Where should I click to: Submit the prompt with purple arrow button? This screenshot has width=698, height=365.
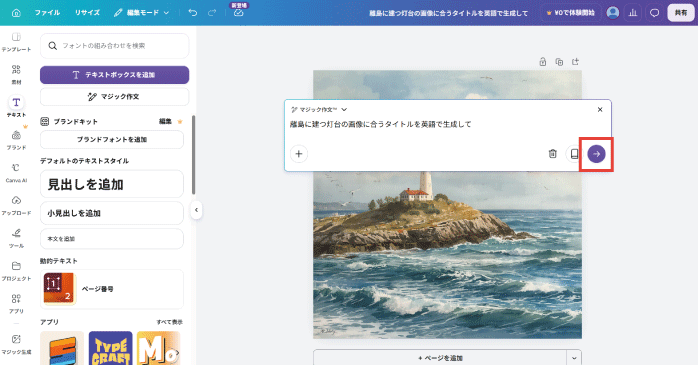(x=597, y=154)
